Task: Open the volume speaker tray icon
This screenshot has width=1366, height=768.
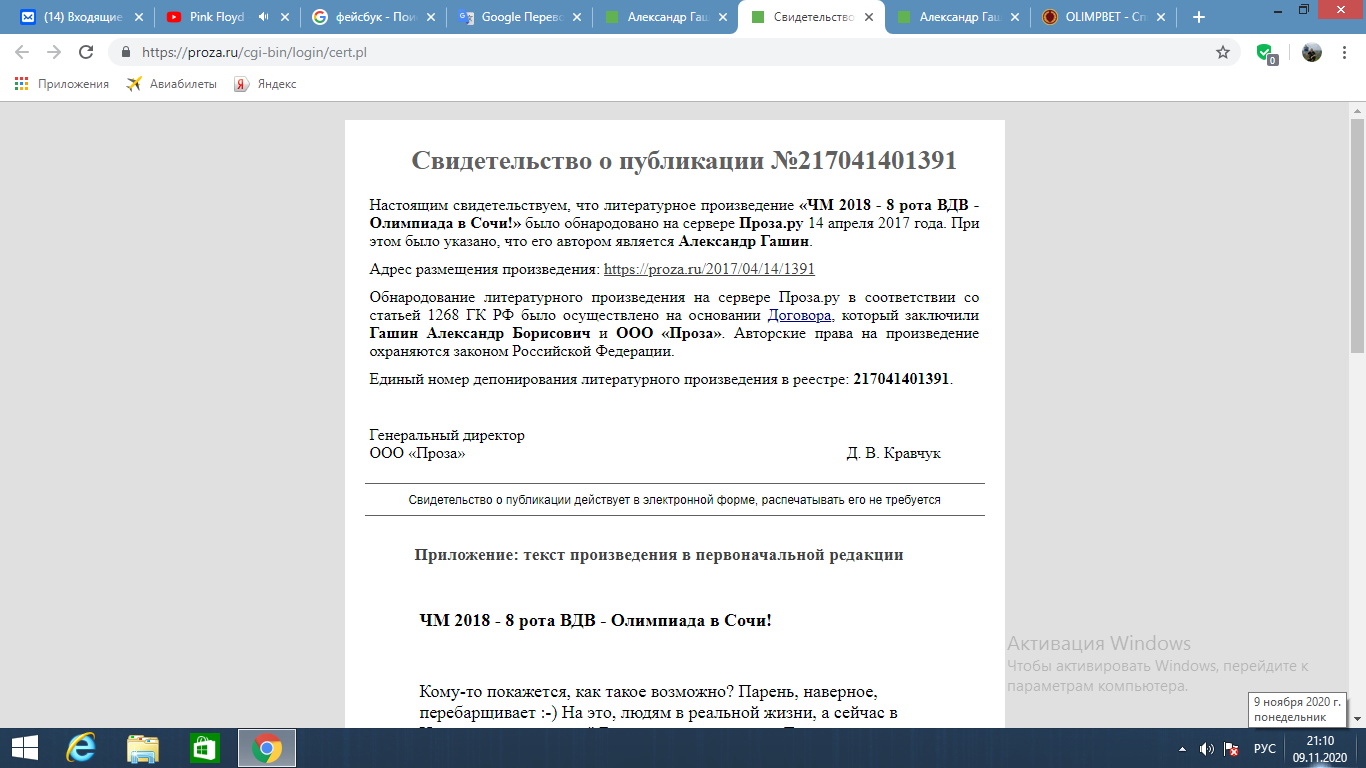Action: click(1207, 748)
